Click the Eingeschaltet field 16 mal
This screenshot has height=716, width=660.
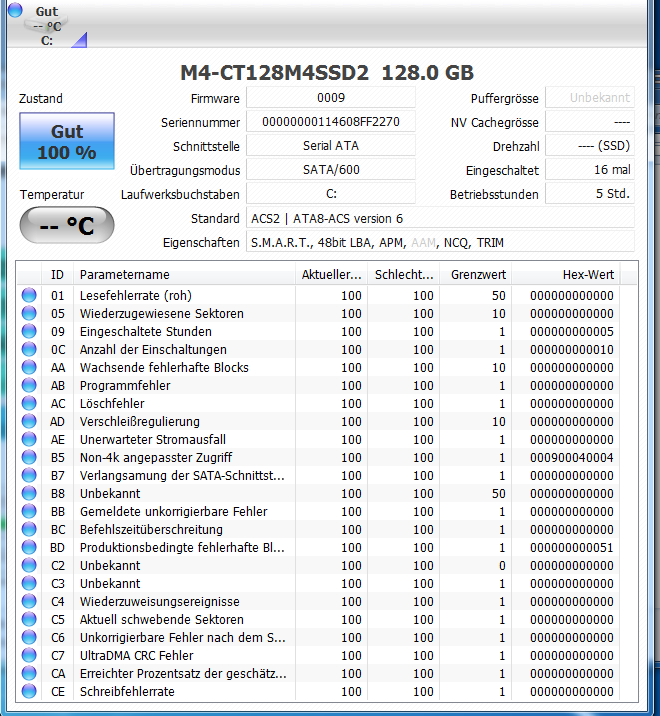(x=590, y=170)
